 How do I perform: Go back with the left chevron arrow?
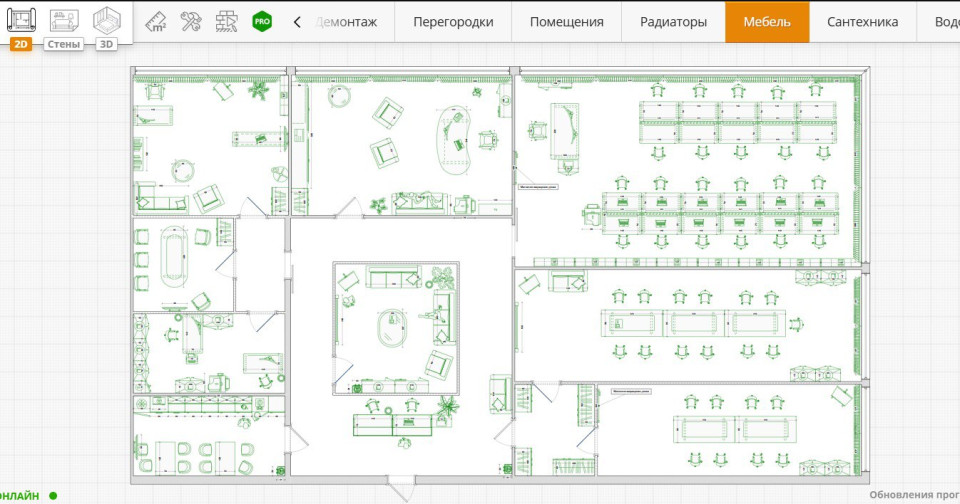(x=297, y=22)
